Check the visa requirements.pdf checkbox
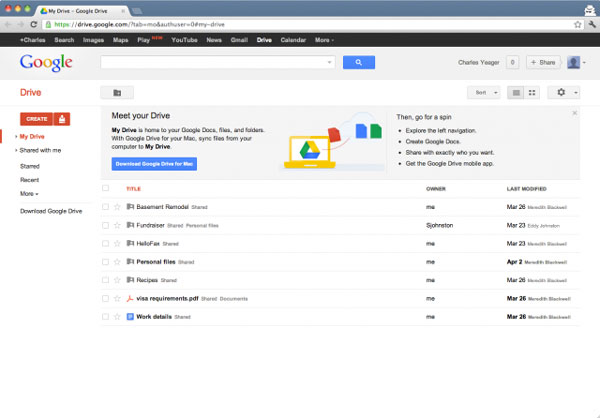The width and height of the screenshot is (600, 418). (105, 298)
